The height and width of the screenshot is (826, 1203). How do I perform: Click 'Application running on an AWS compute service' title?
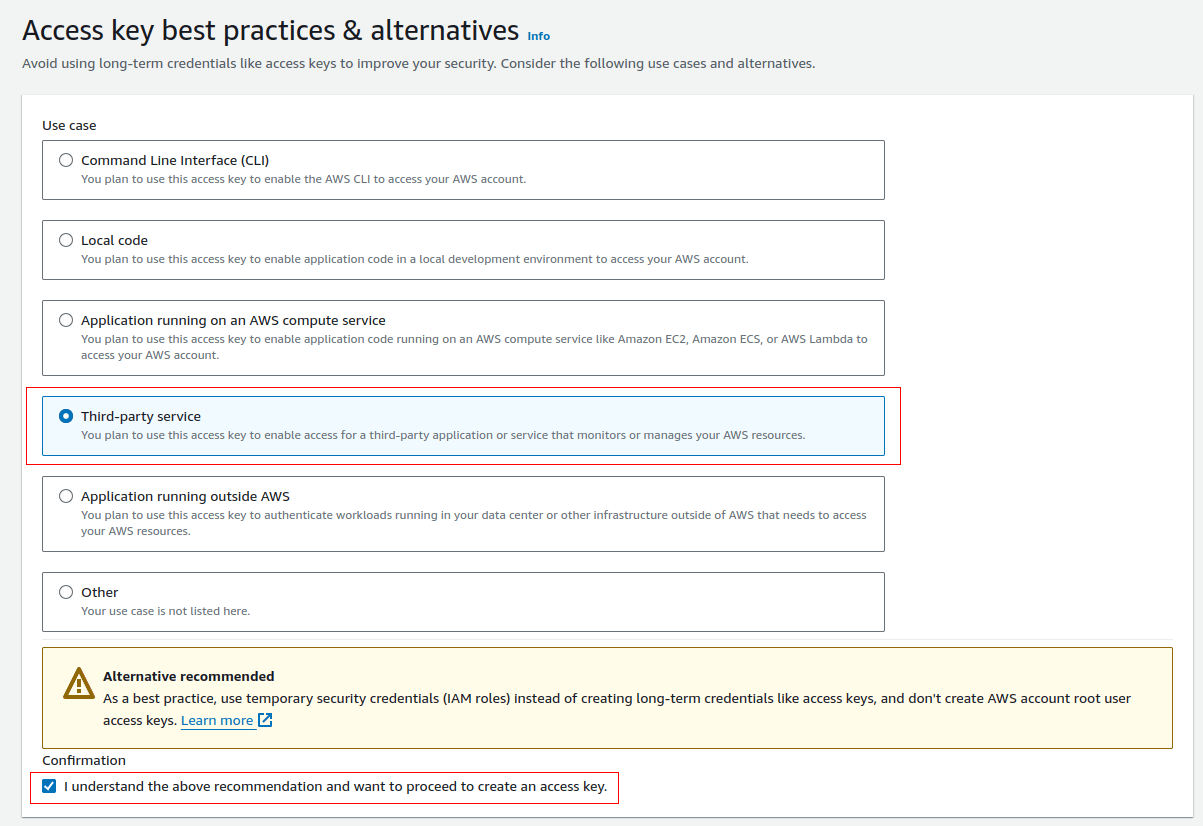[233, 320]
